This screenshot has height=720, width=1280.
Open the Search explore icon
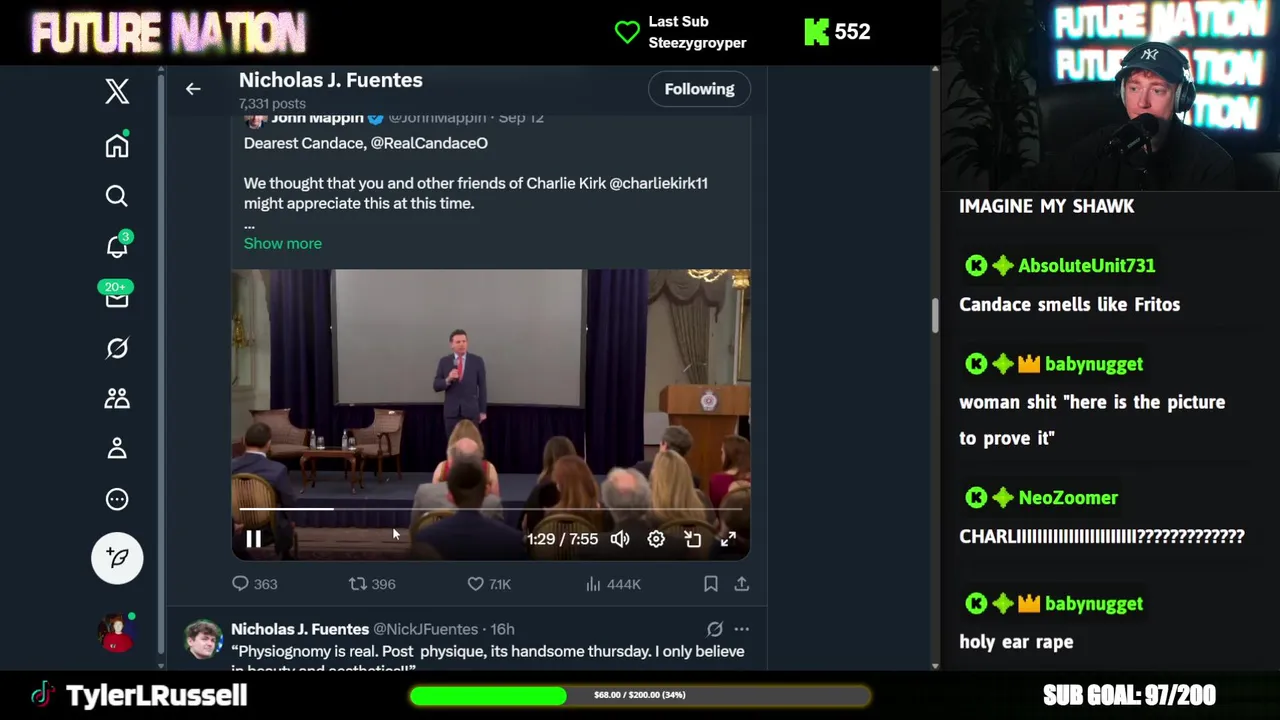[117, 196]
